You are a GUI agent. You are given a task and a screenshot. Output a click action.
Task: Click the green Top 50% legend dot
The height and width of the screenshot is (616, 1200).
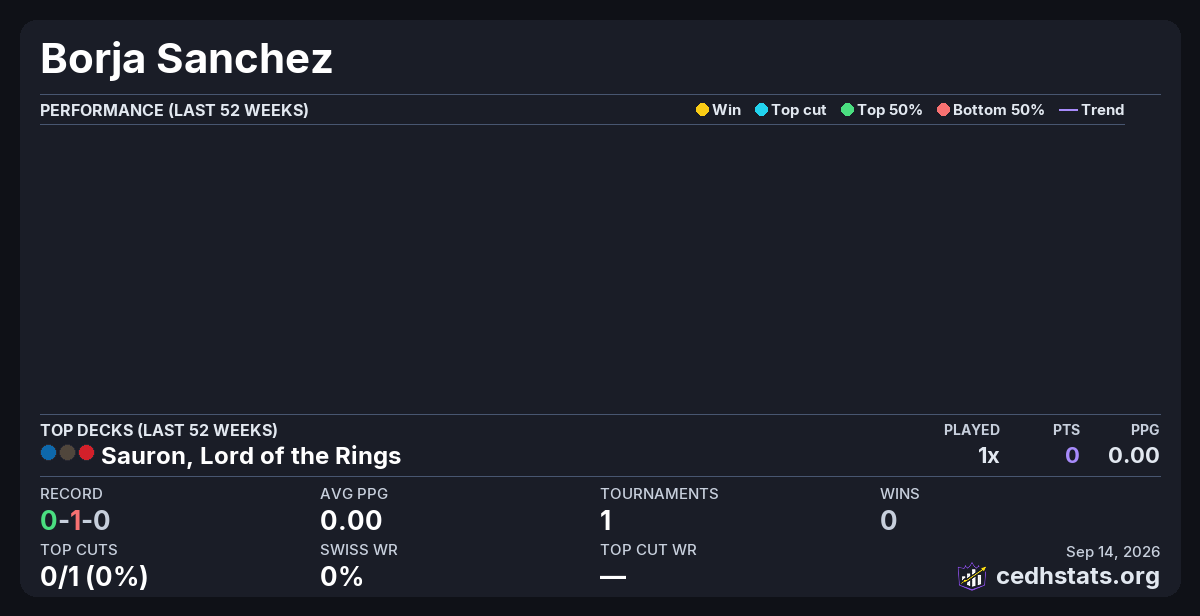pos(847,110)
